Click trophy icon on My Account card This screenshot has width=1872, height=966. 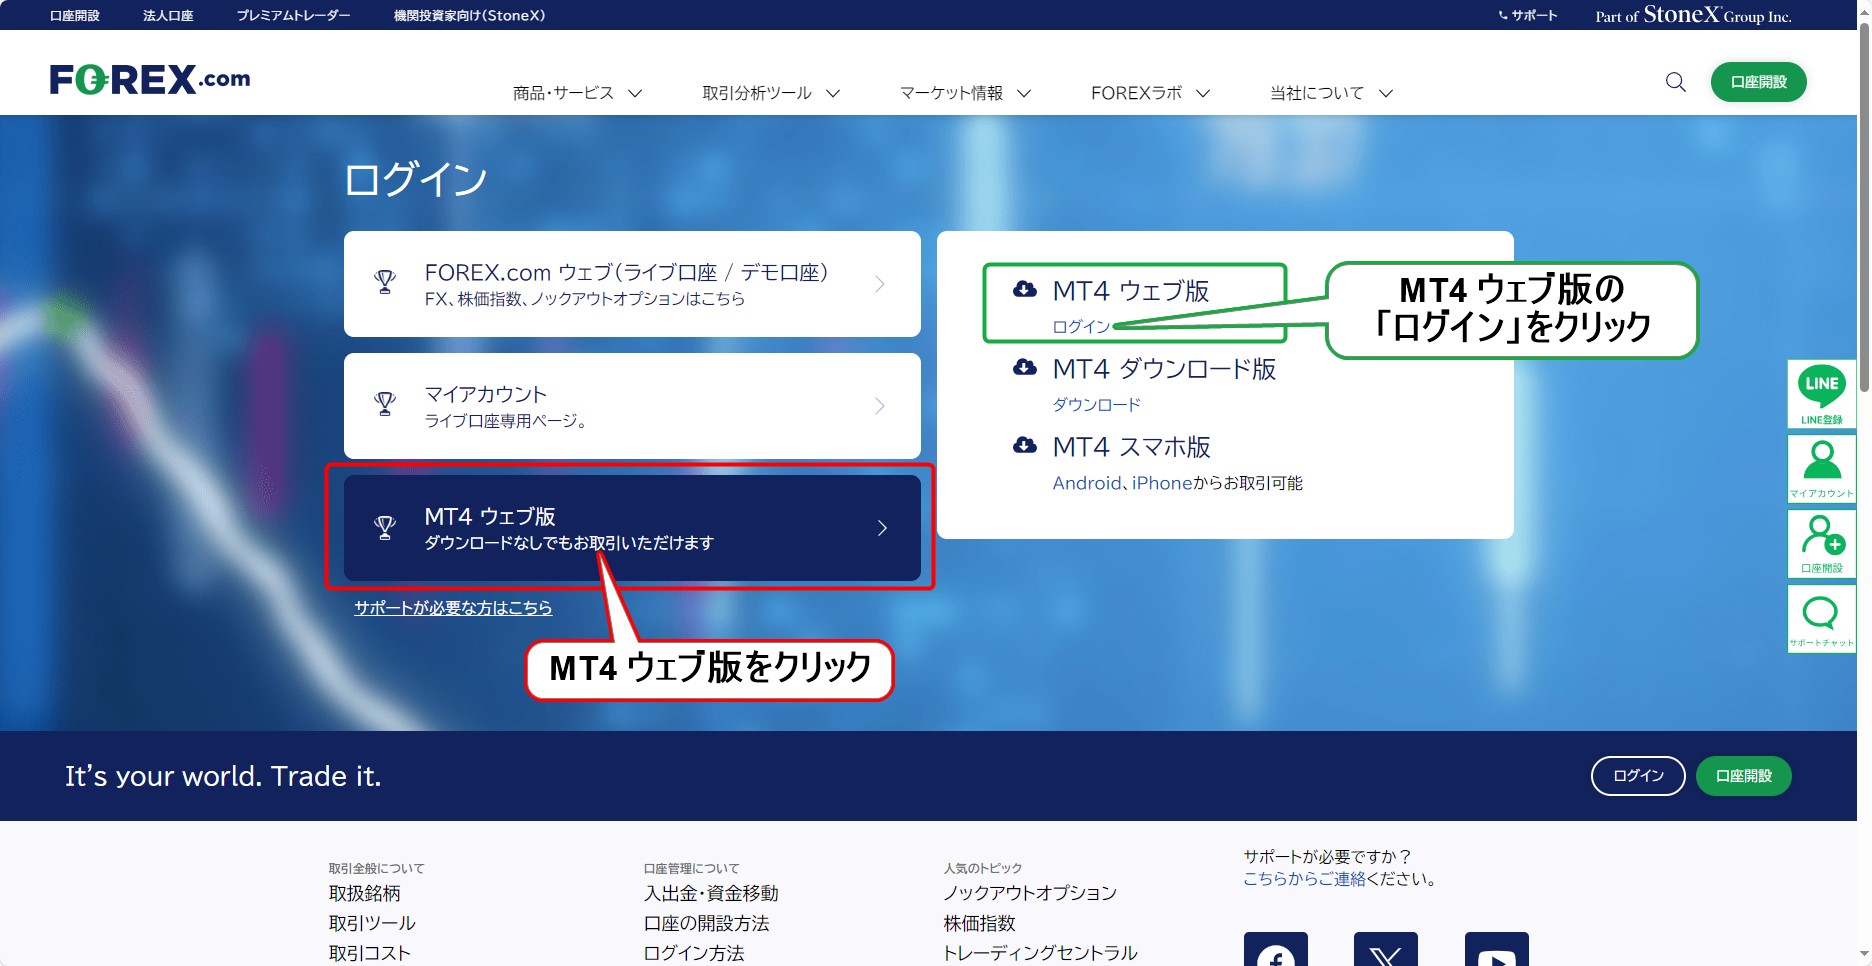tap(385, 404)
